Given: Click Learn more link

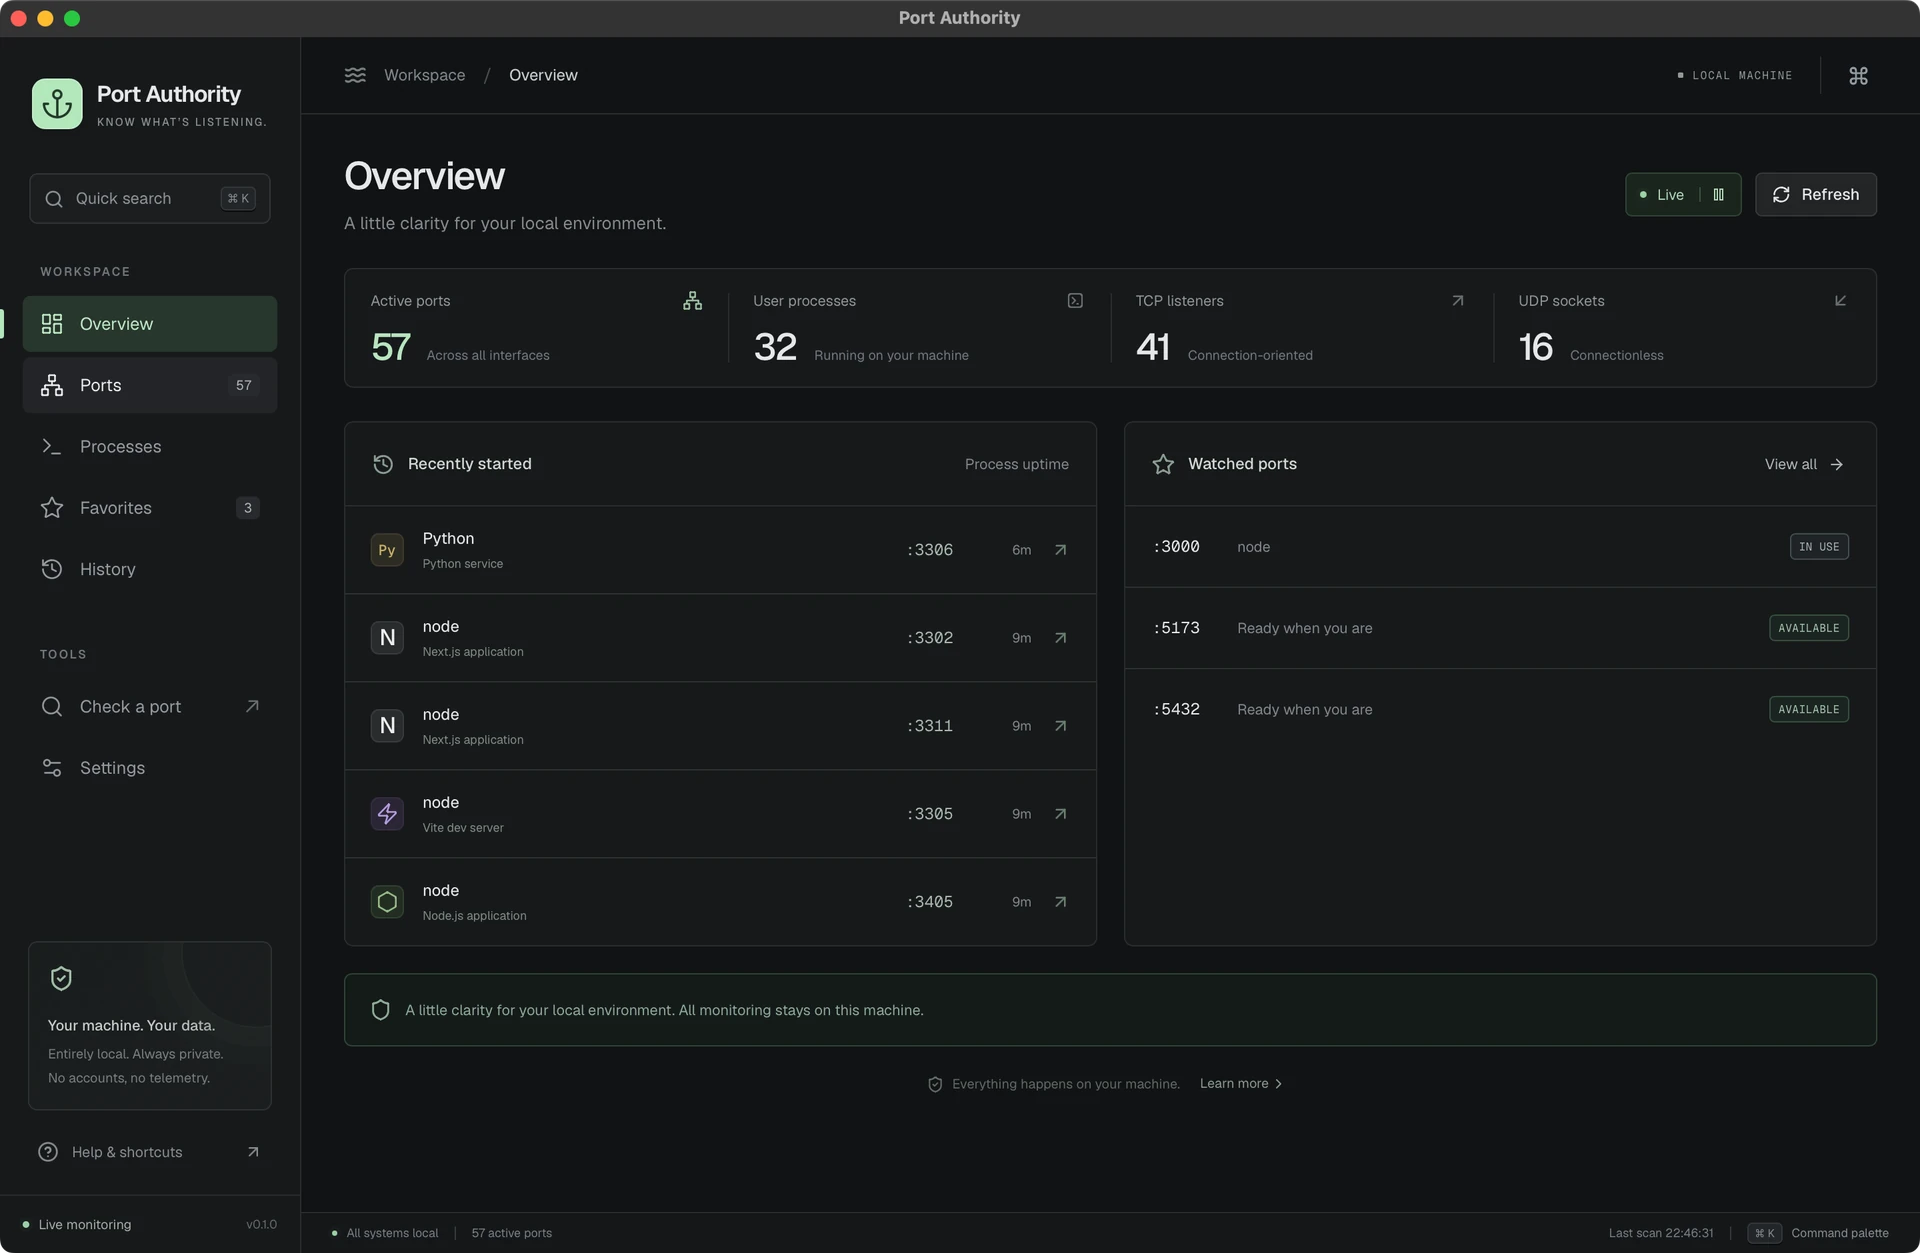Looking at the screenshot, I should pos(1241,1084).
